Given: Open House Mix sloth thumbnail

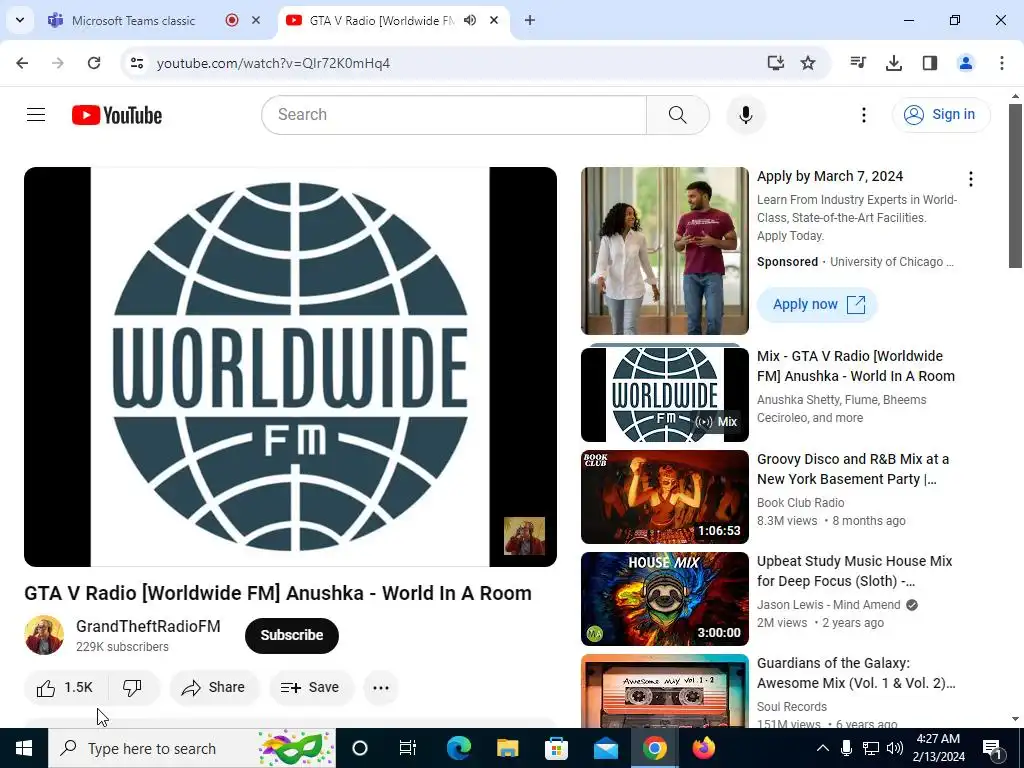Looking at the screenshot, I should pyautogui.click(x=665, y=599).
